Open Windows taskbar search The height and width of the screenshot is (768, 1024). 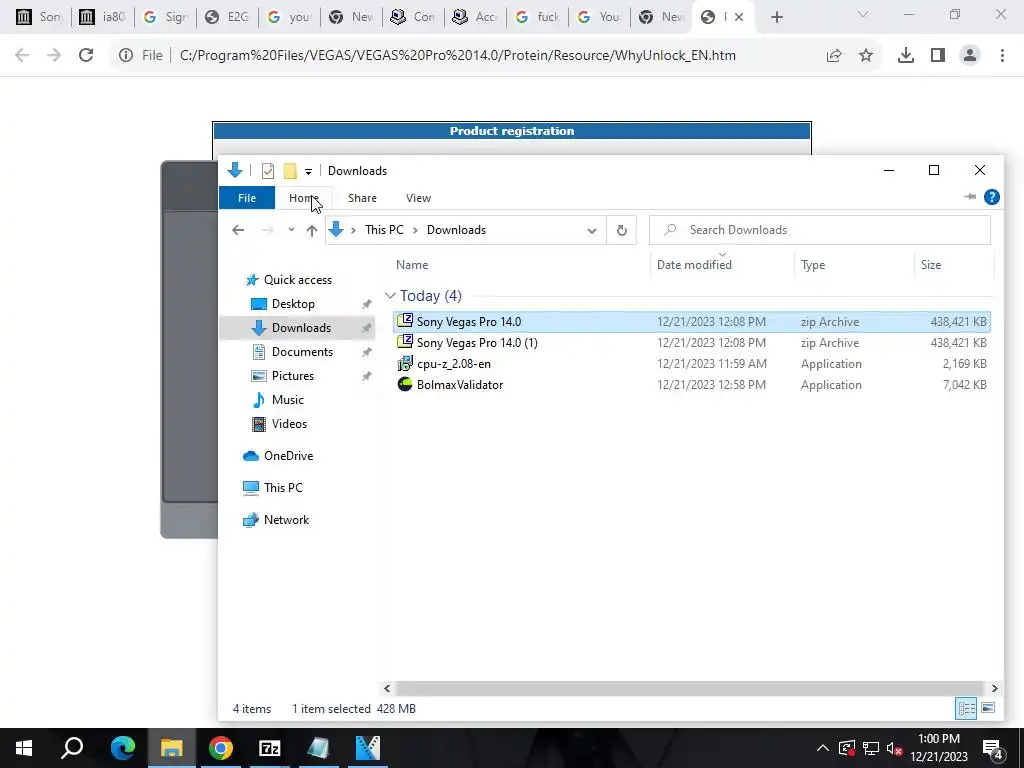(x=72, y=748)
